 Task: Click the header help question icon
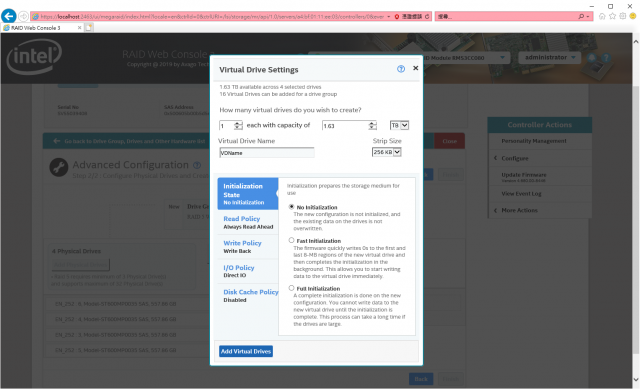[x=606, y=58]
